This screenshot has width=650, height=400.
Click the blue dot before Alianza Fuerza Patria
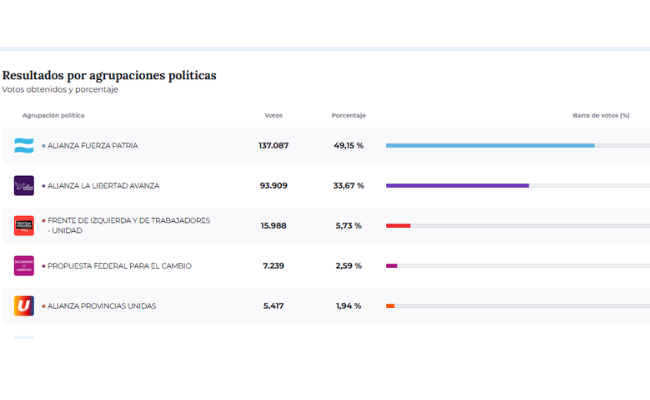43,146
